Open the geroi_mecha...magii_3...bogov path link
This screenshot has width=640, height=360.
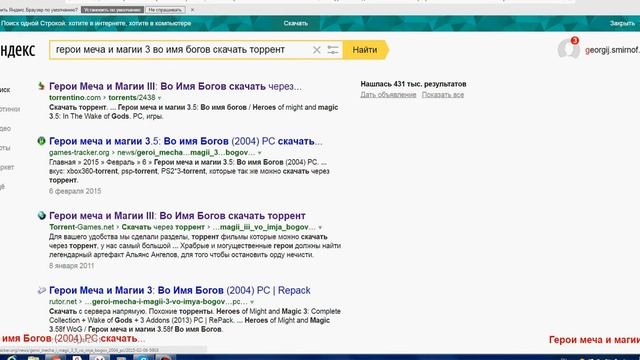point(186,152)
